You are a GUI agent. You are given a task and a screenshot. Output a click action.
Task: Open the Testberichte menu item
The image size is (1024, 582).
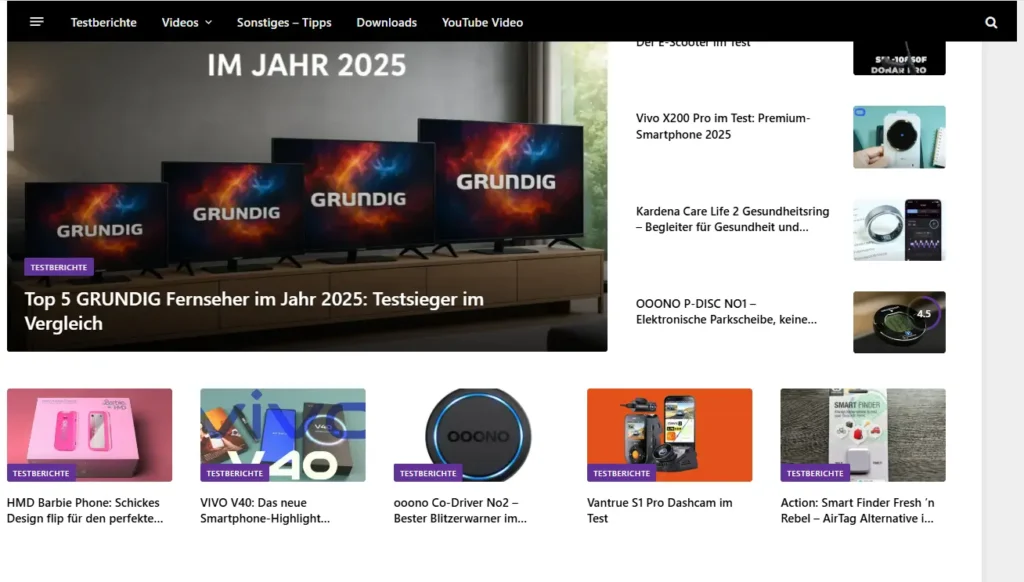click(104, 21)
